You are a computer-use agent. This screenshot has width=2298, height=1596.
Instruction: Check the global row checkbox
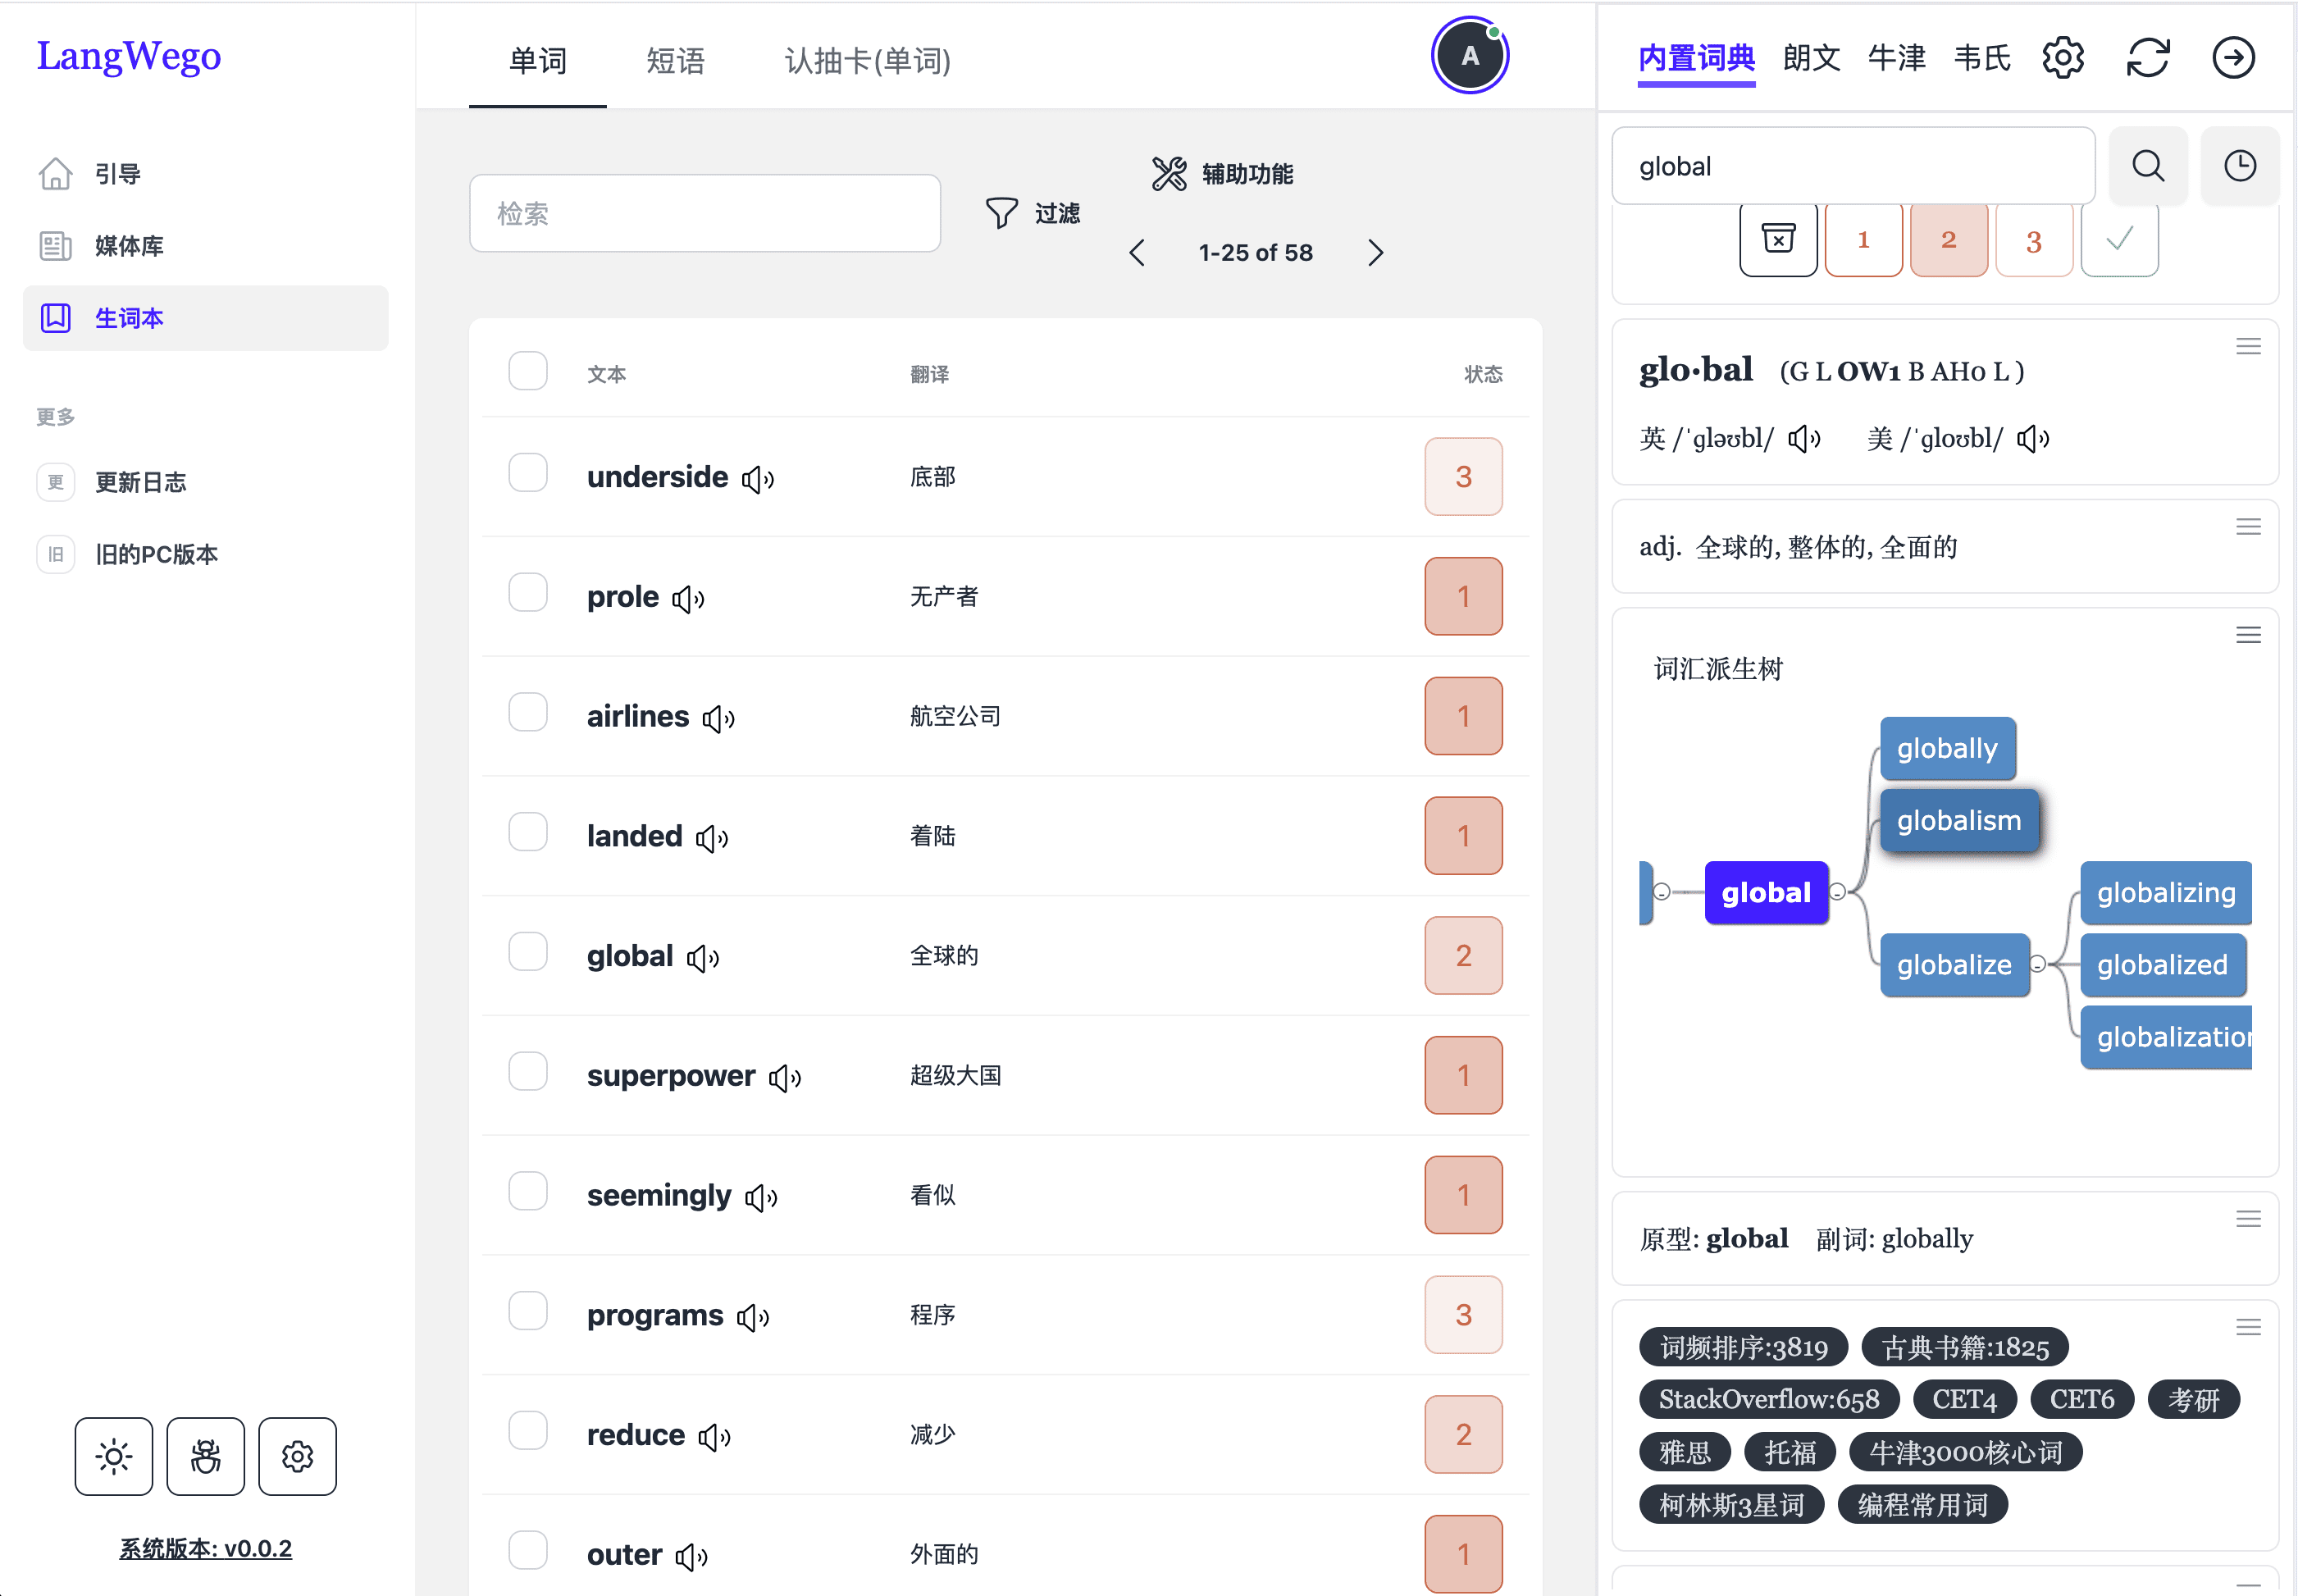(x=528, y=952)
